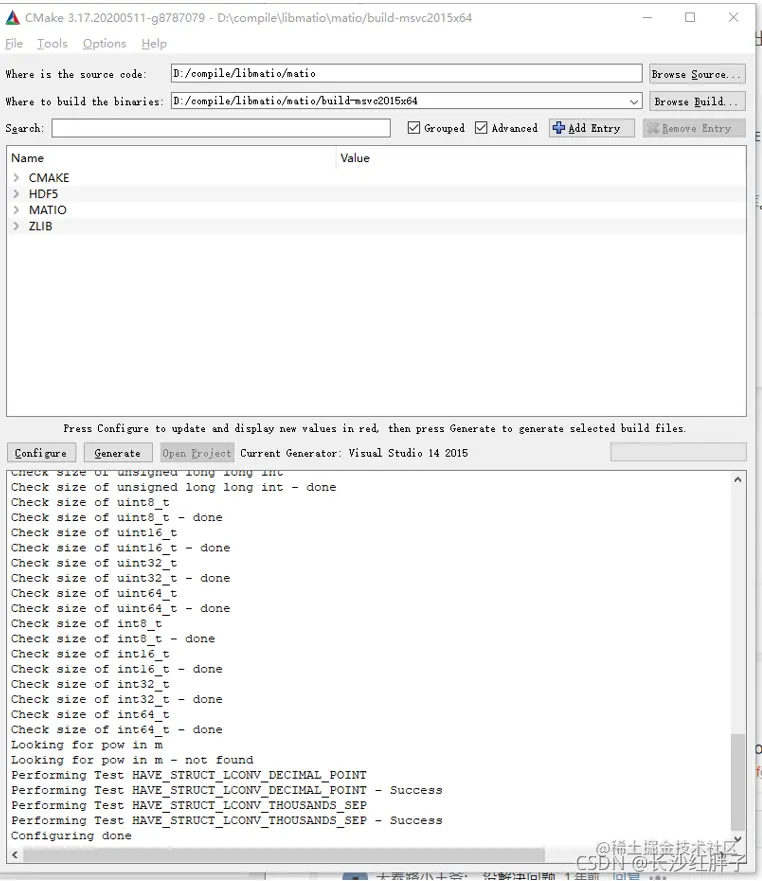
Task: Select the ZLIB row label
Action: tap(40, 226)
